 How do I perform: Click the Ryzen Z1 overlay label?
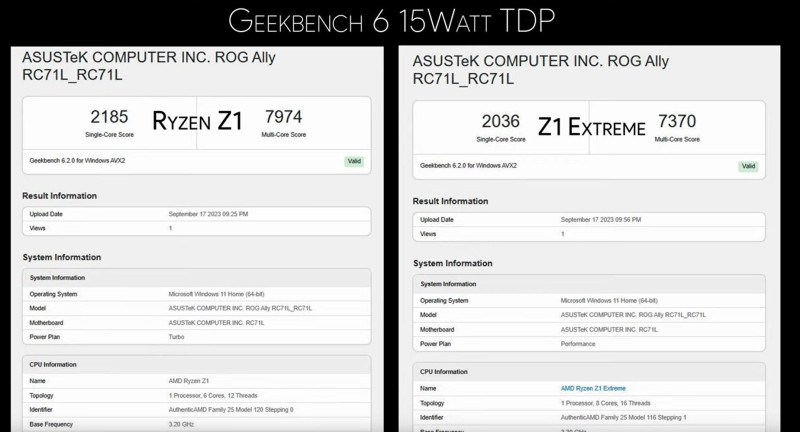pos(197,121)
